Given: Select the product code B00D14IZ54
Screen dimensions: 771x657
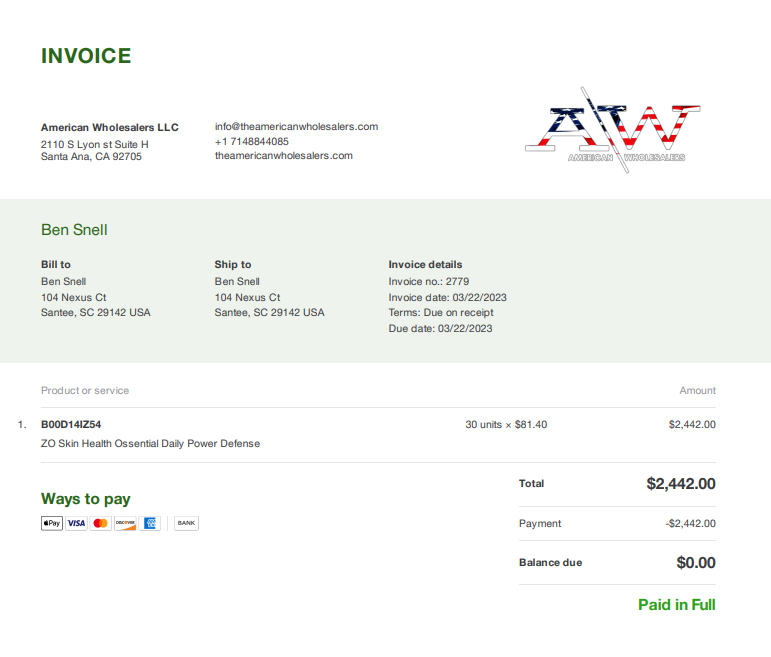Looking at the screenshot, I should point(71,424).
